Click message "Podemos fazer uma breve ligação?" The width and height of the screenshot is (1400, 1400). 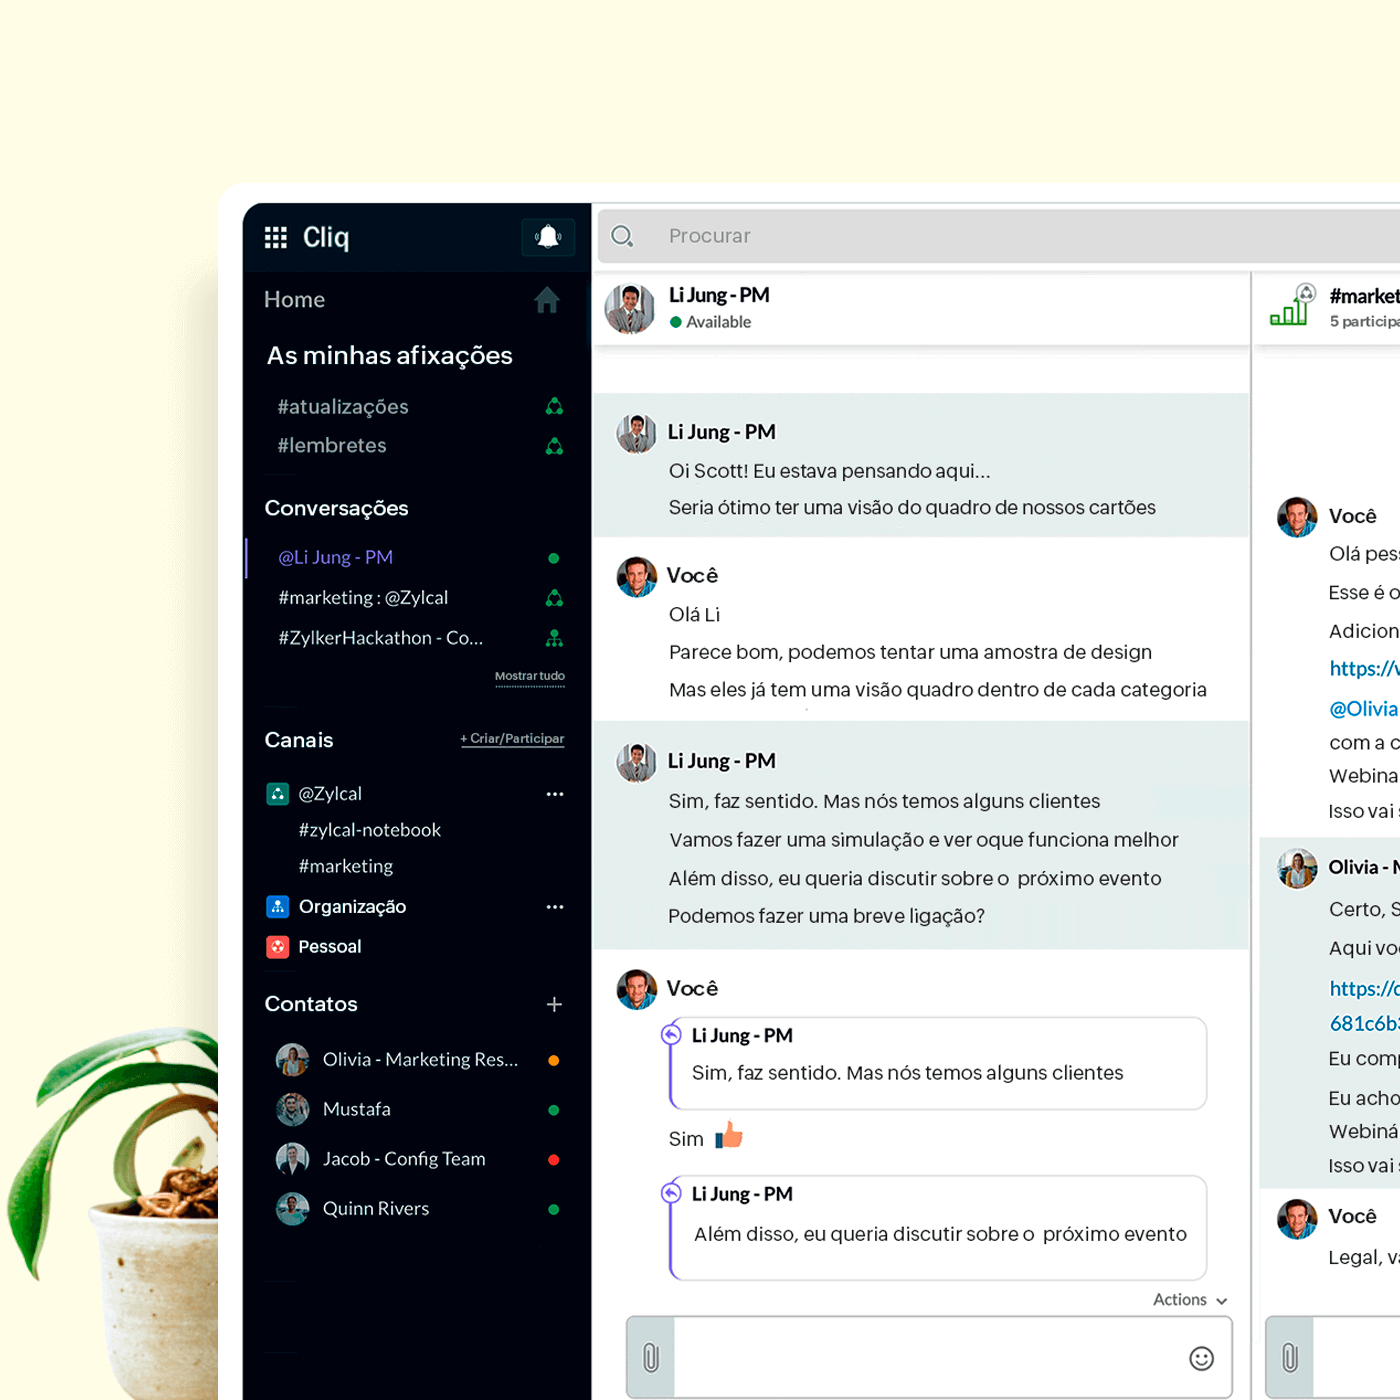coord(827,916)
